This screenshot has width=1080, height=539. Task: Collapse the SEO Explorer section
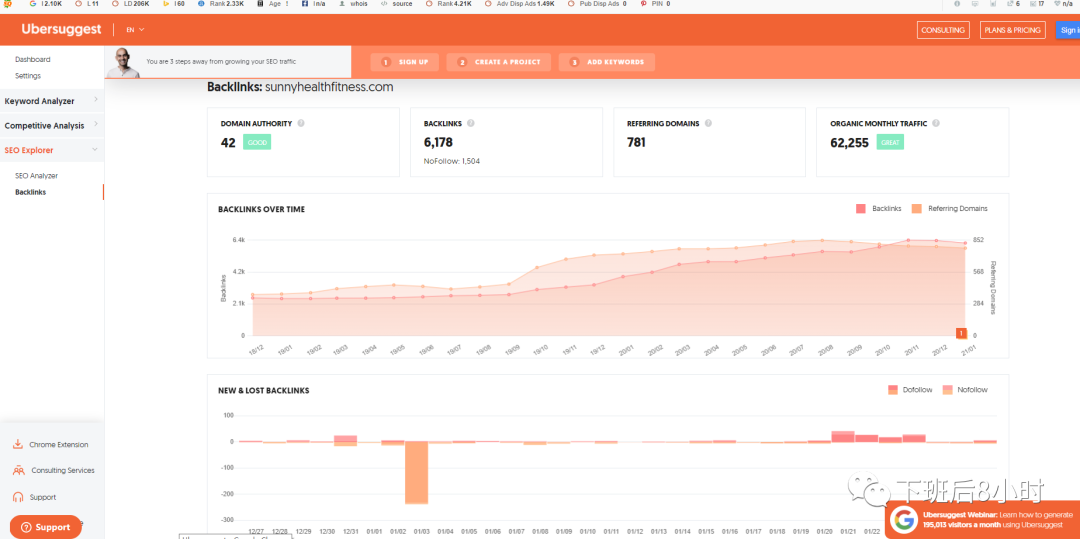96,150
